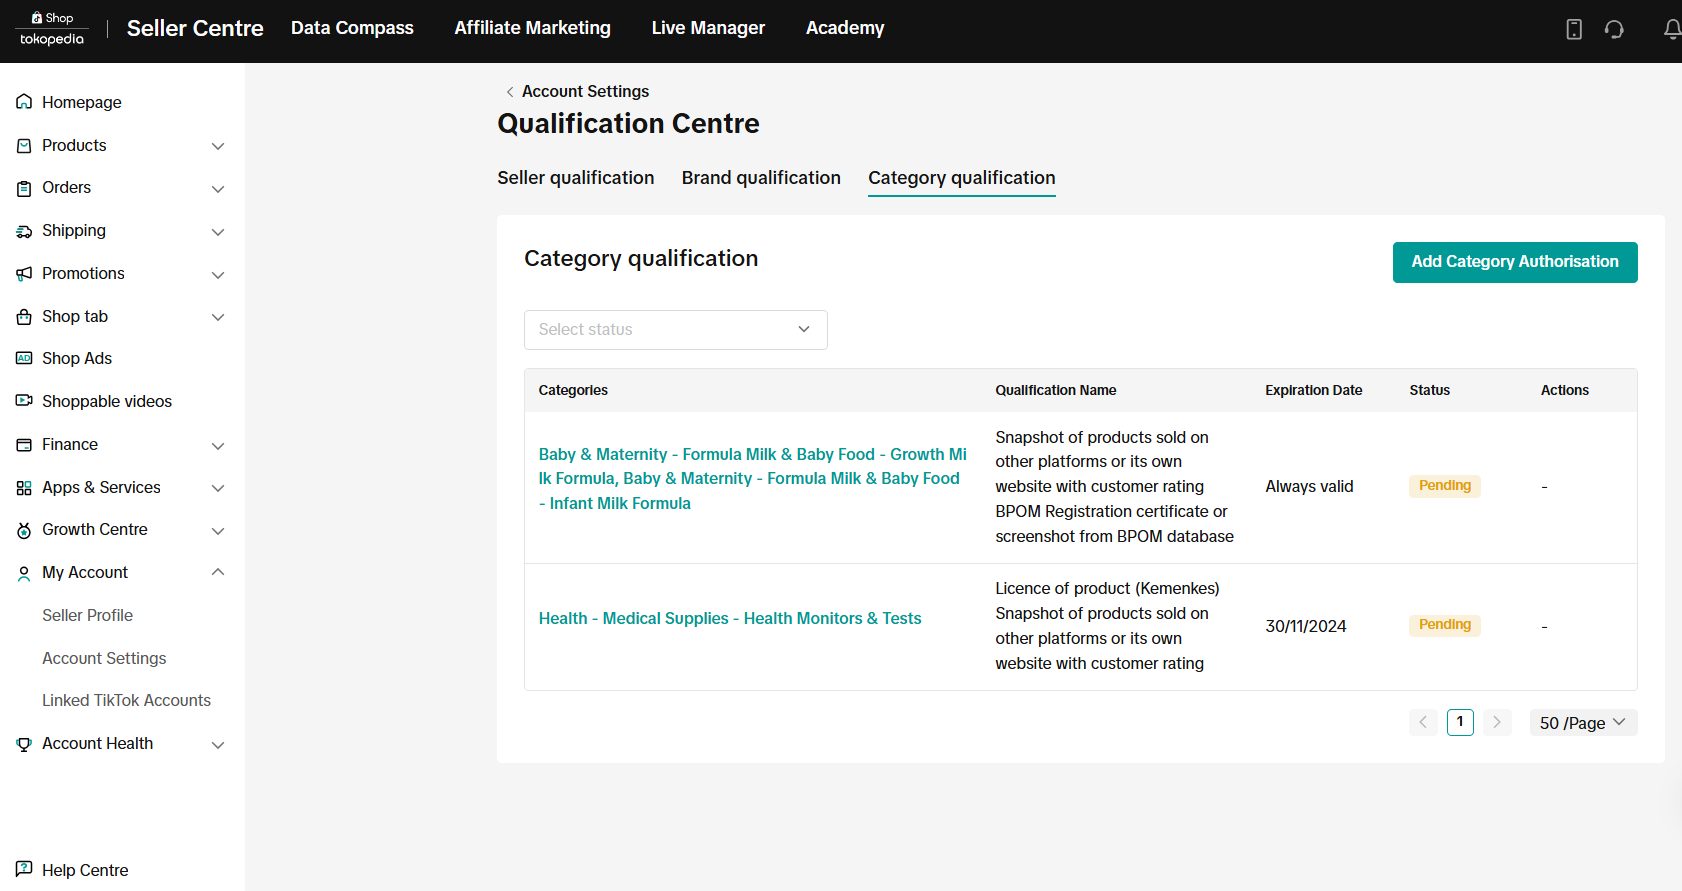This screenshot has height=891, width=1682.
Task: Click the Shoppable videos icon
Action: coord(24,401)
